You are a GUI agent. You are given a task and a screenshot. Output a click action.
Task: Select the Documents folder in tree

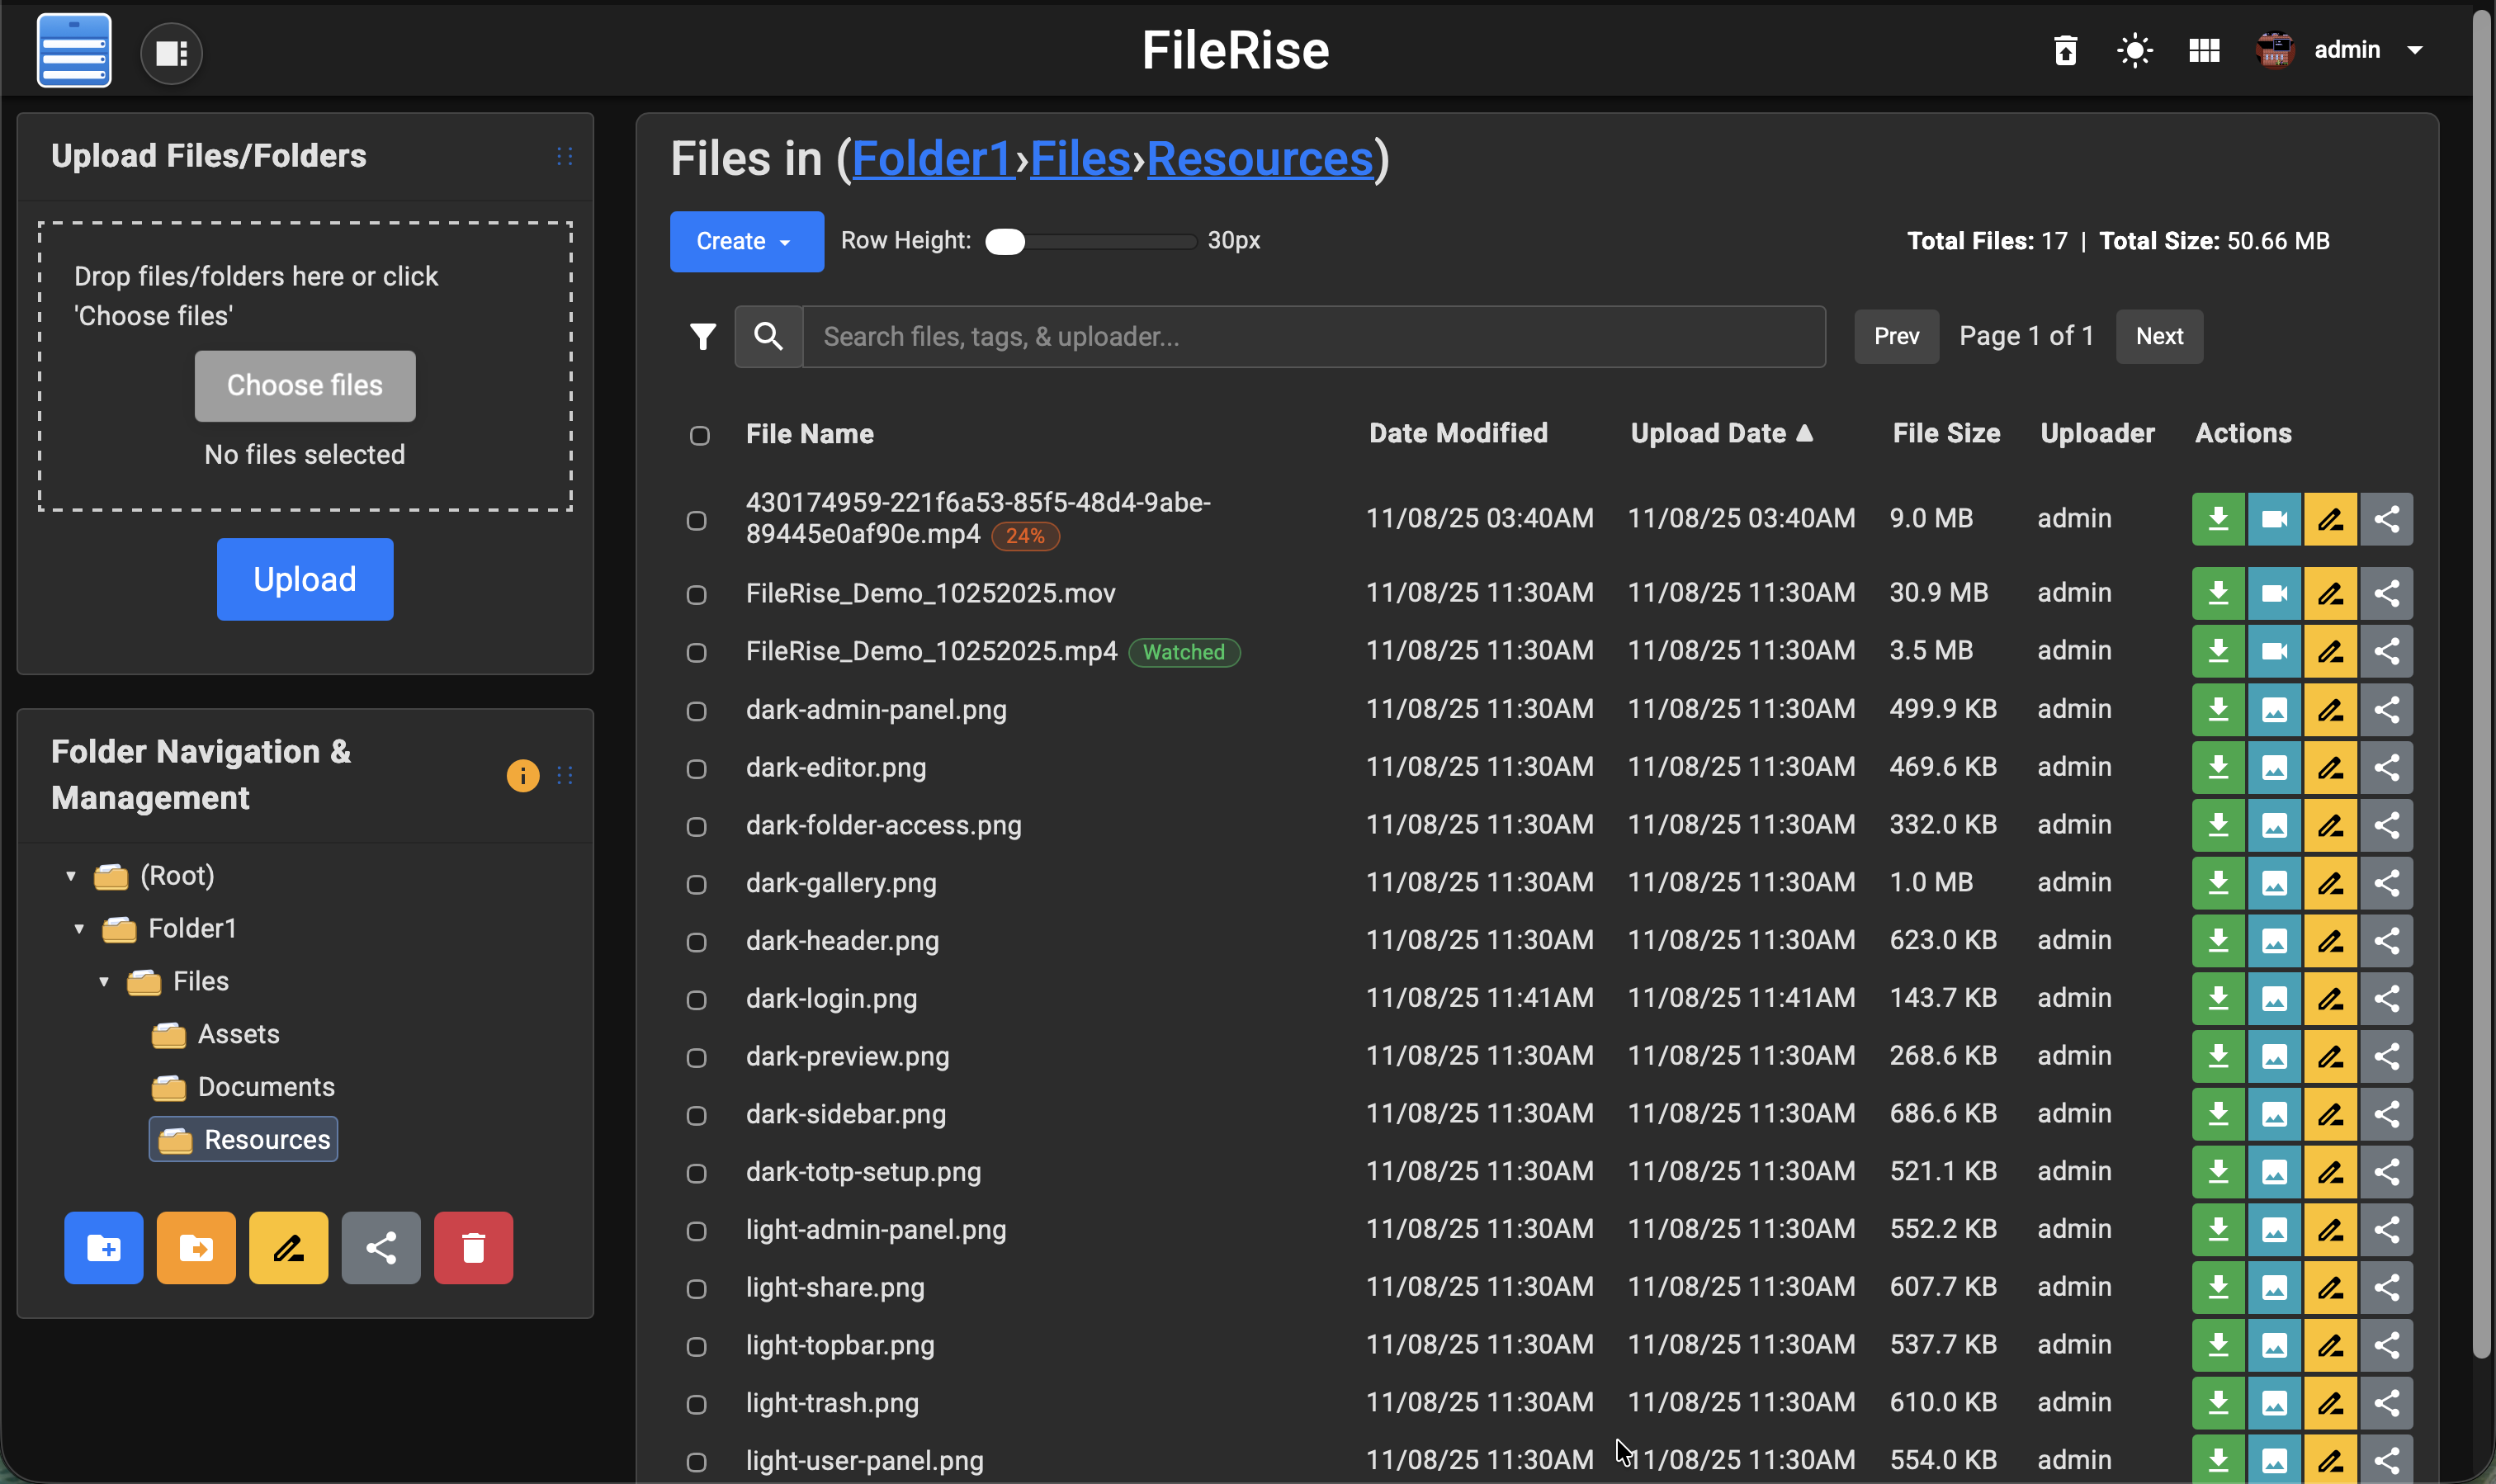pyautogui.click(x=265, y=1086)
